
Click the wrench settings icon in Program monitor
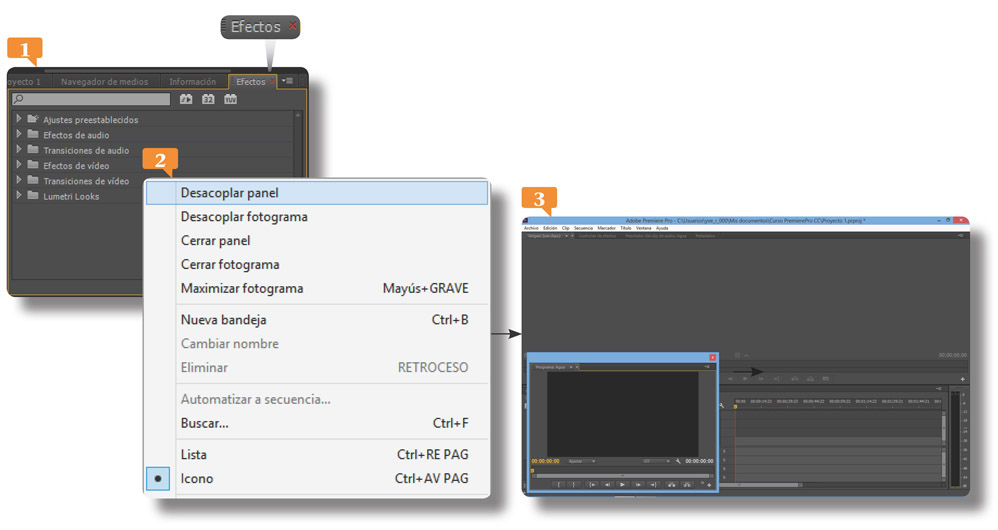[x=678, y=461]
